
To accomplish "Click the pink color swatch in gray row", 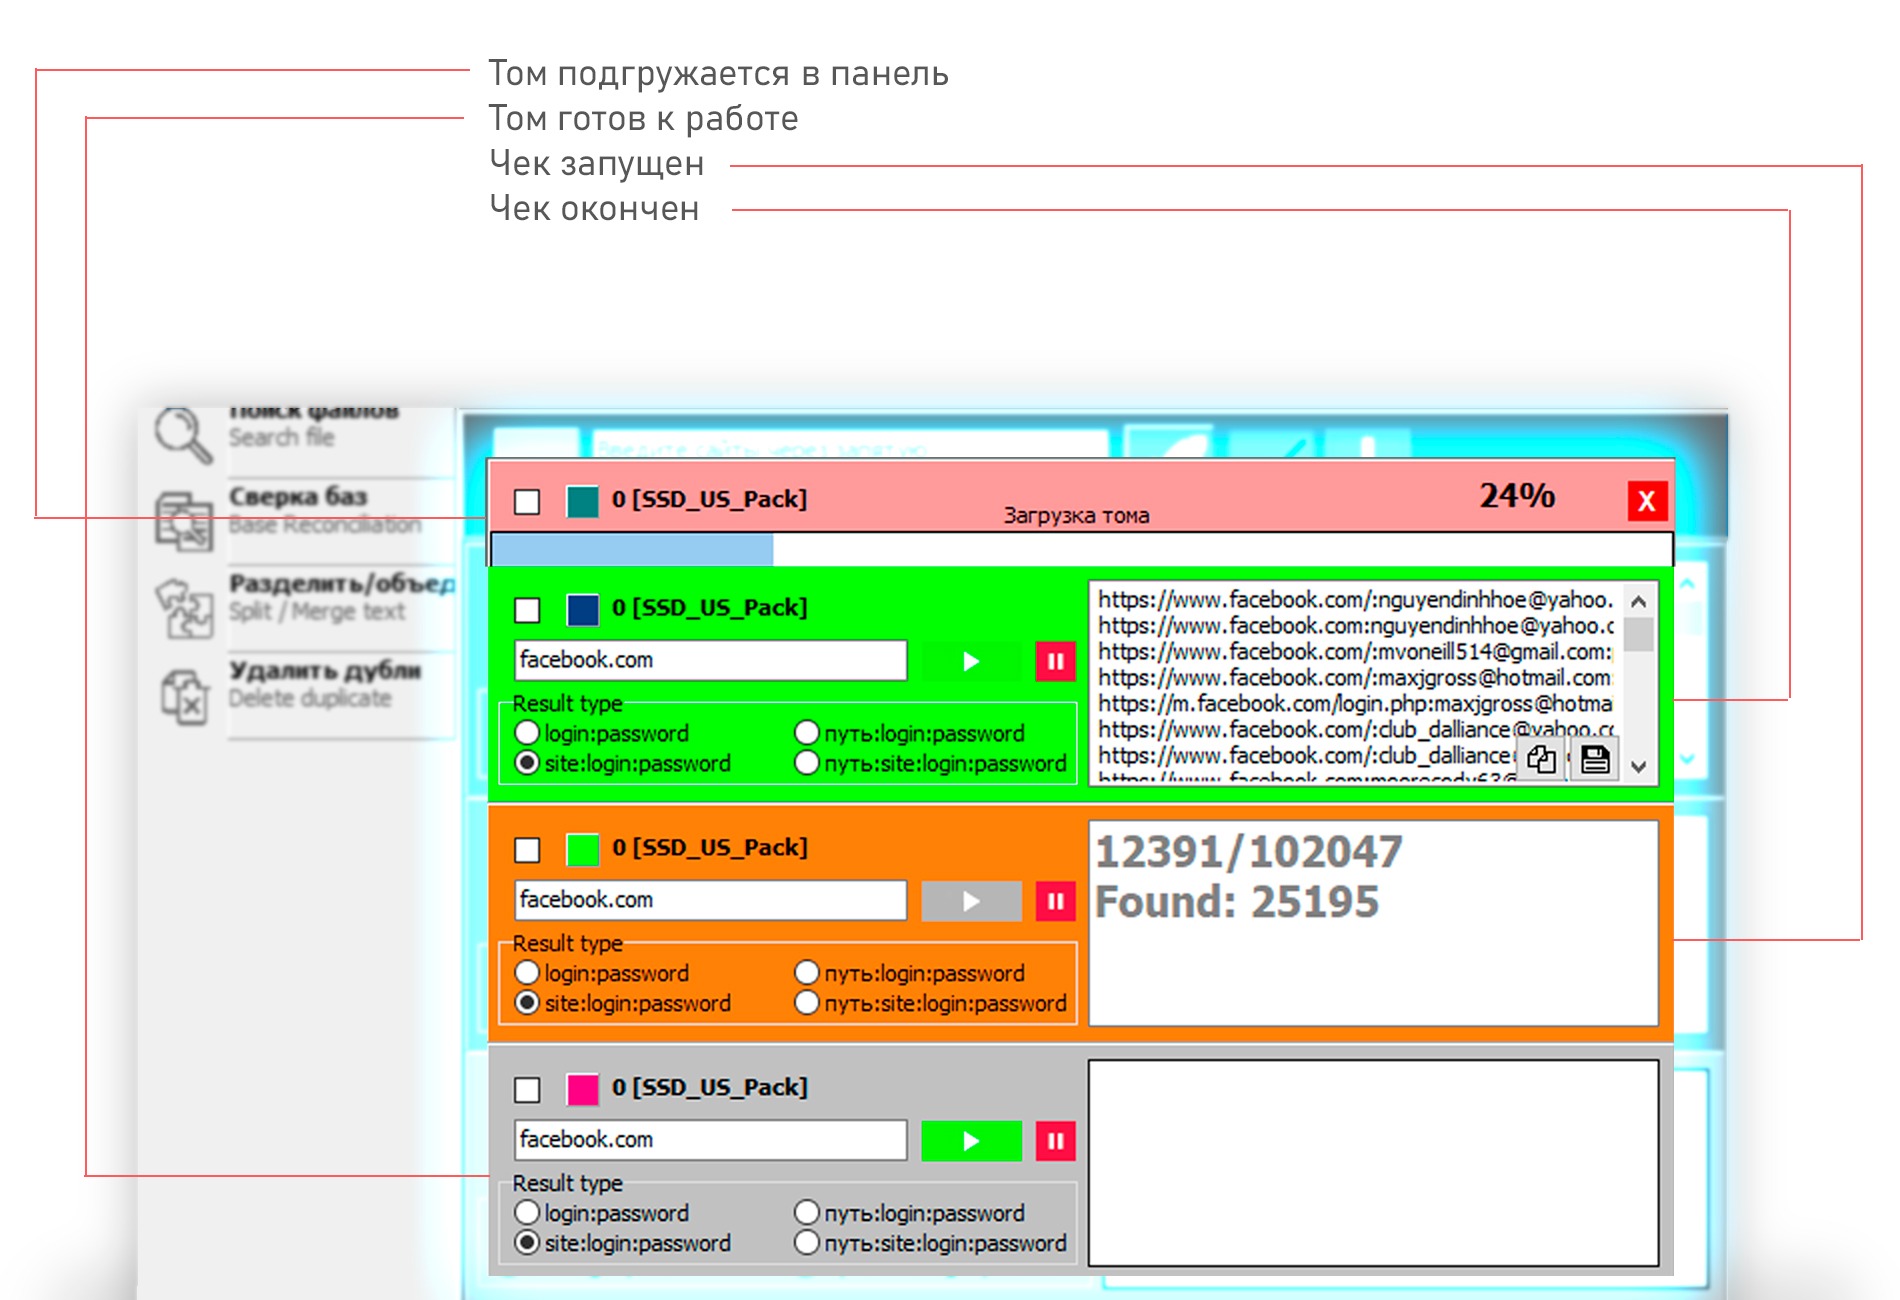I will (583, 1089).
